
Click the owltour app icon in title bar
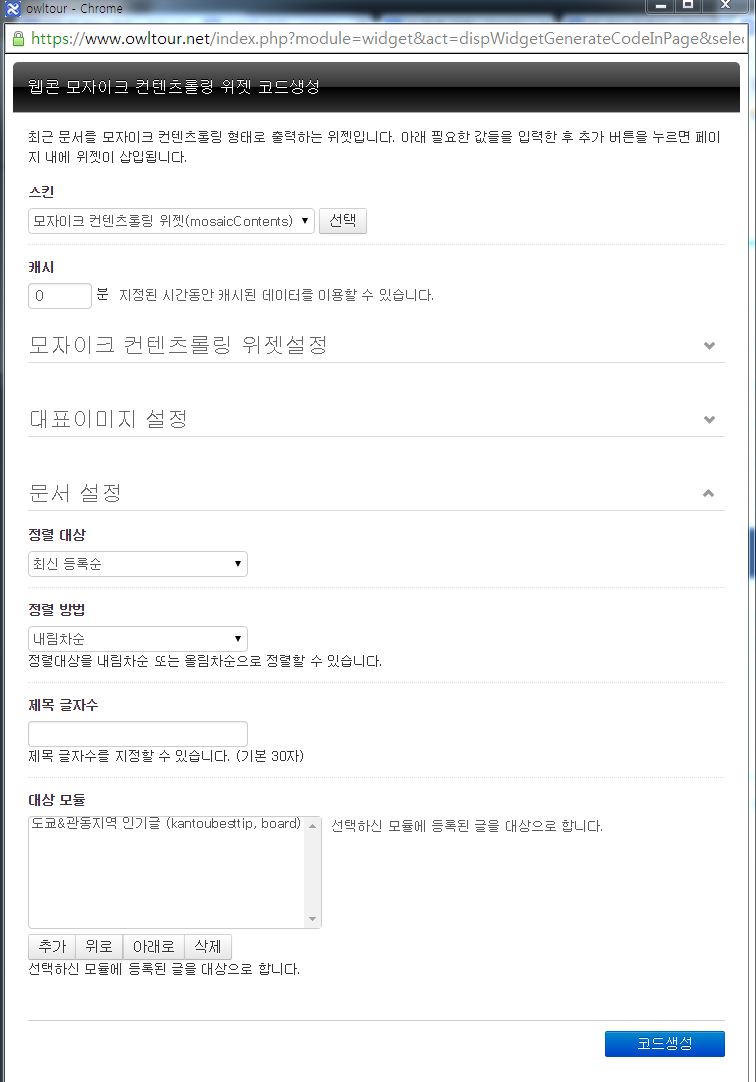coord(12,8)
